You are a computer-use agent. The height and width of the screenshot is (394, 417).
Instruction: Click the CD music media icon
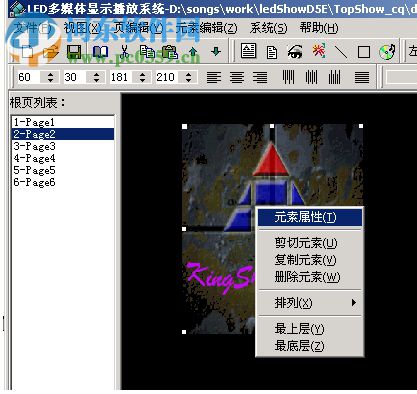387,52
